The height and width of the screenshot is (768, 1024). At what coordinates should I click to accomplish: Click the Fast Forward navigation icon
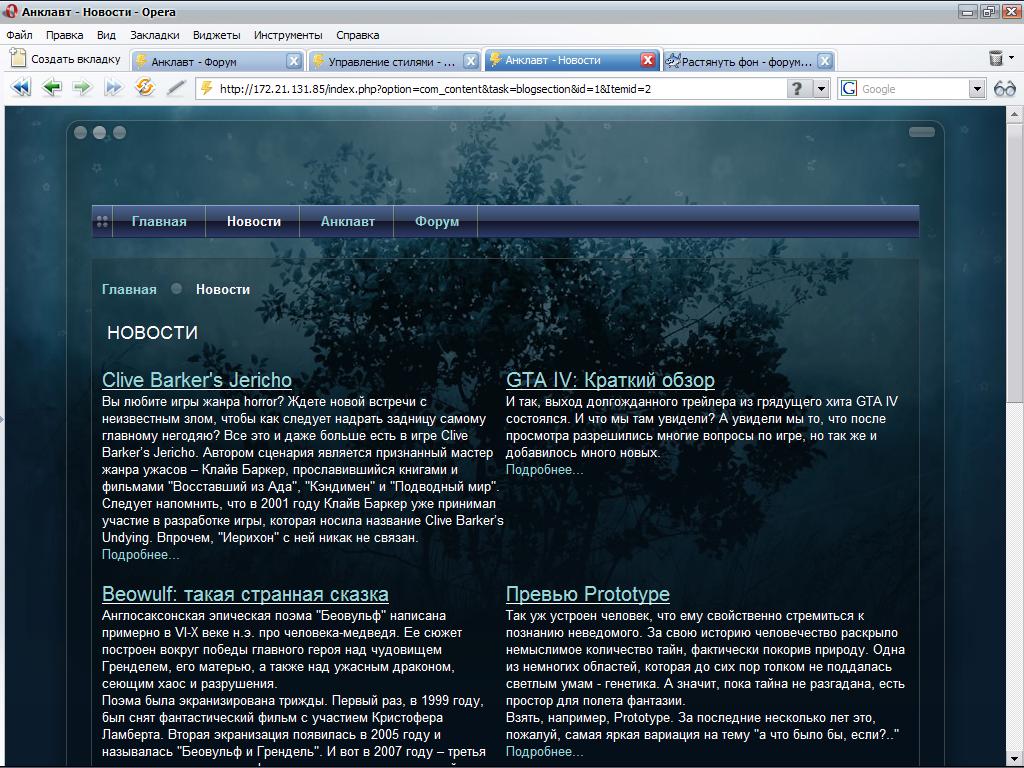[x=114, y=88]
